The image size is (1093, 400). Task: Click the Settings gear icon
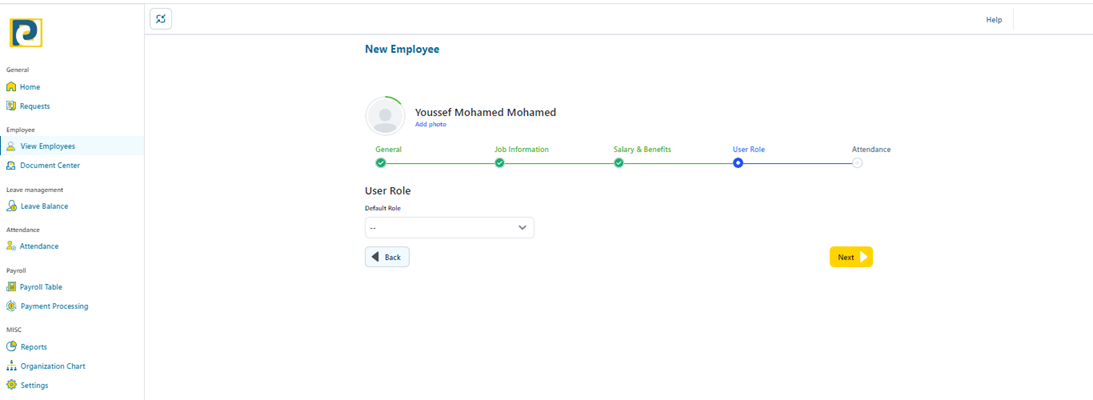click(x=12, y=385)
